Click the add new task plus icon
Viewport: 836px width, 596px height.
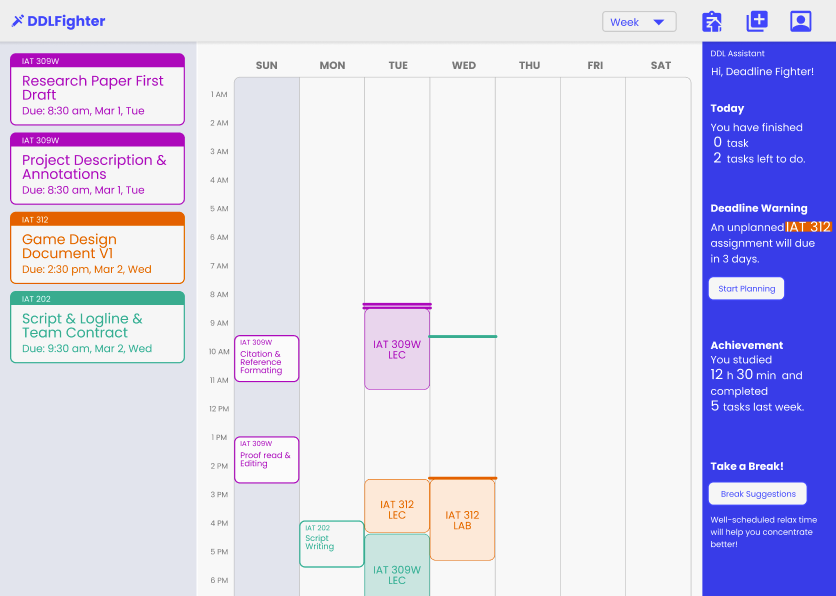pos(757,21)
